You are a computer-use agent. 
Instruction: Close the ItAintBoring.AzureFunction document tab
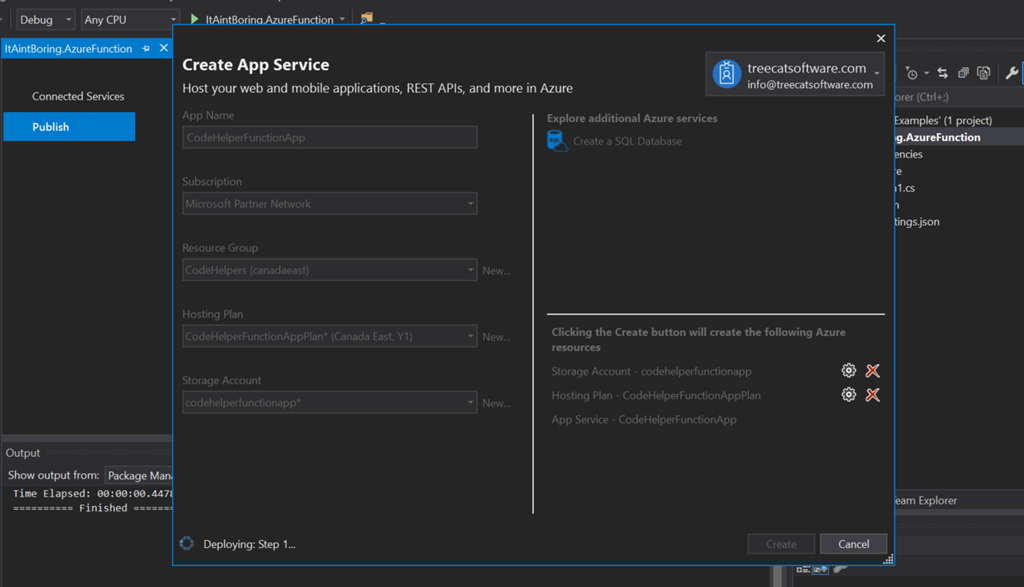coord(164,48)
